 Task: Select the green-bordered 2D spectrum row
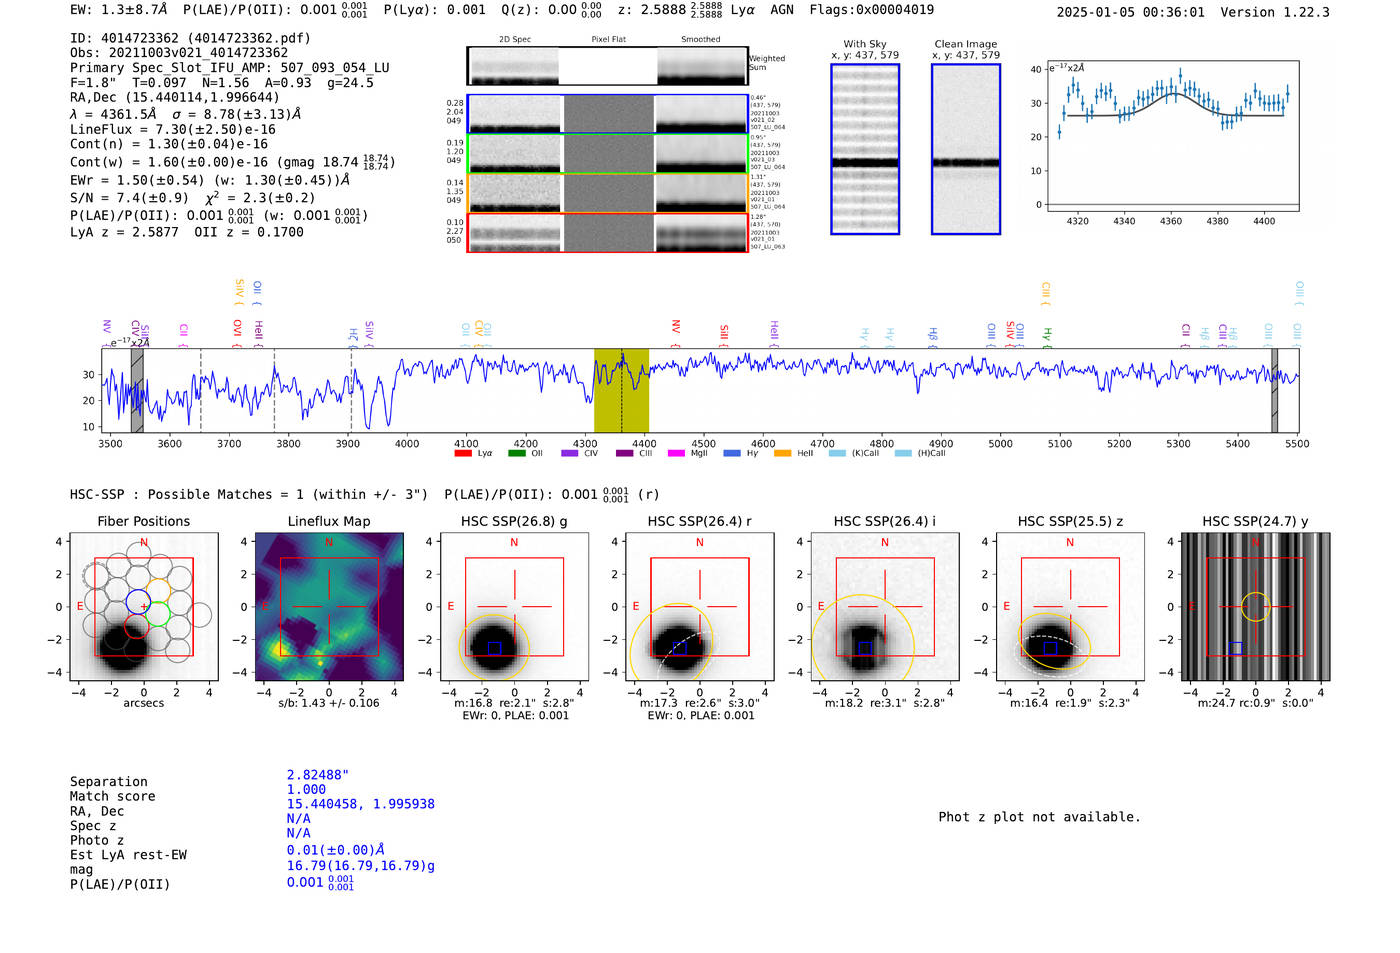click(x=607, y=153)
